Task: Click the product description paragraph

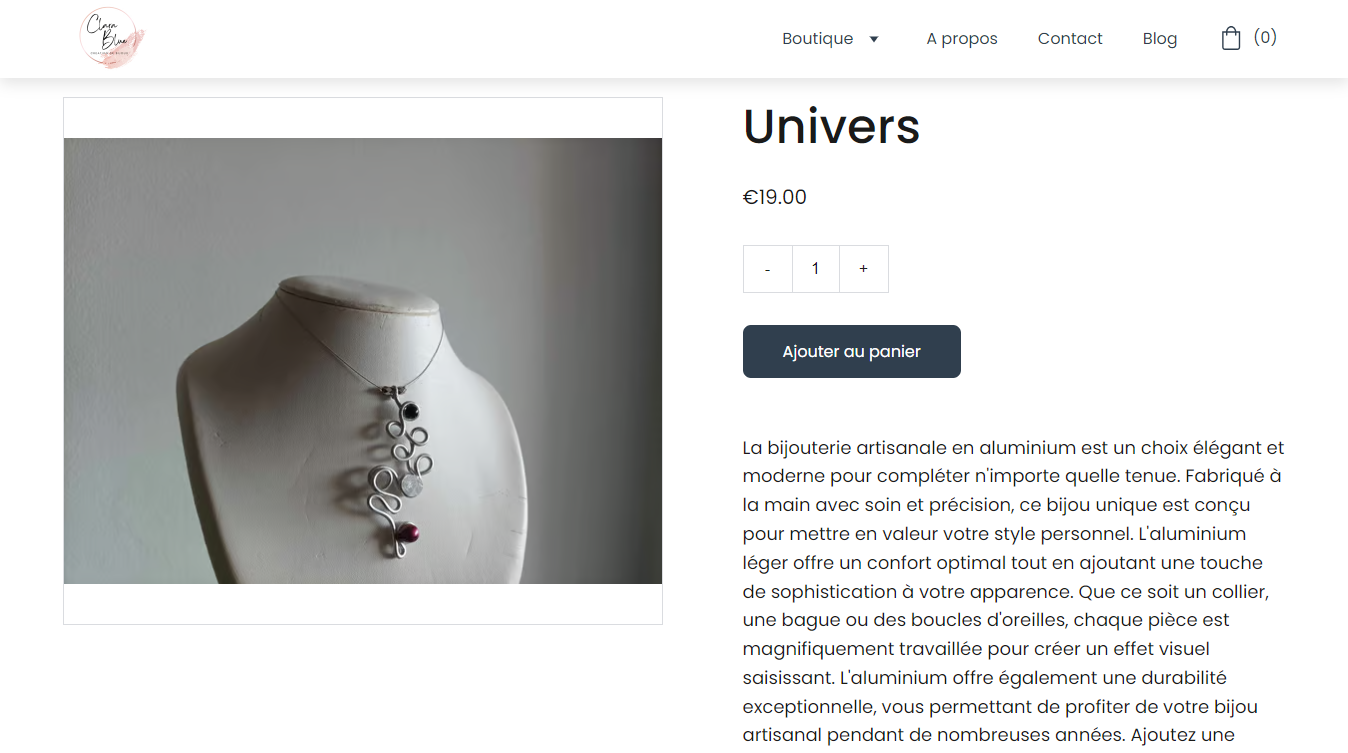Action: (1013, 591)
